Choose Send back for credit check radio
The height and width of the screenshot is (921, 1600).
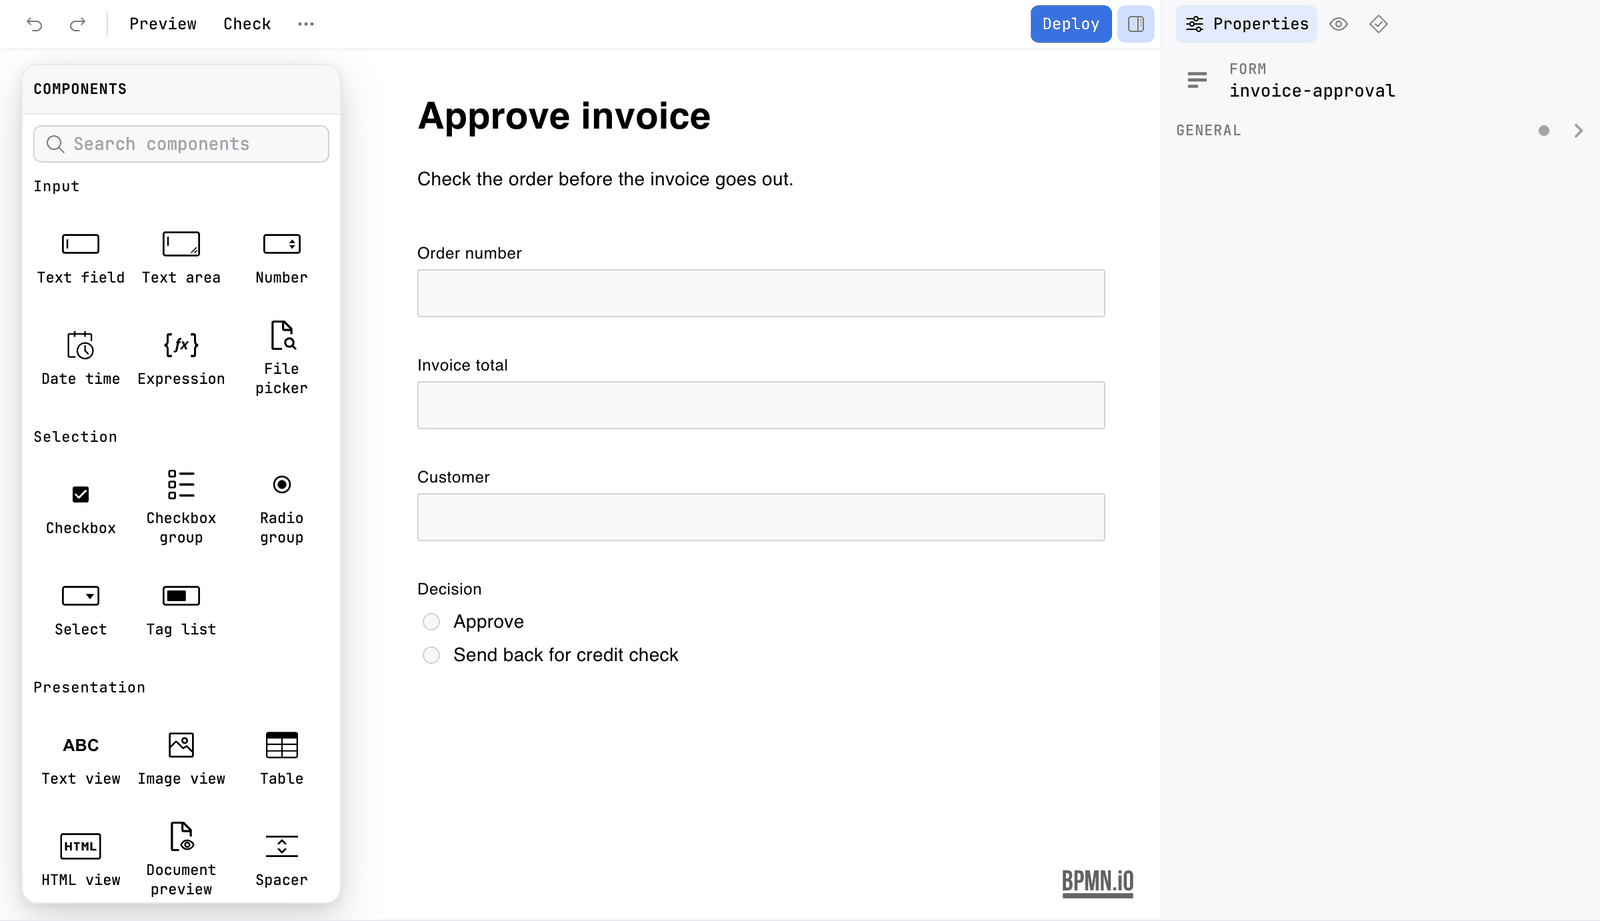pyautogui.click(x=431, y=655)
